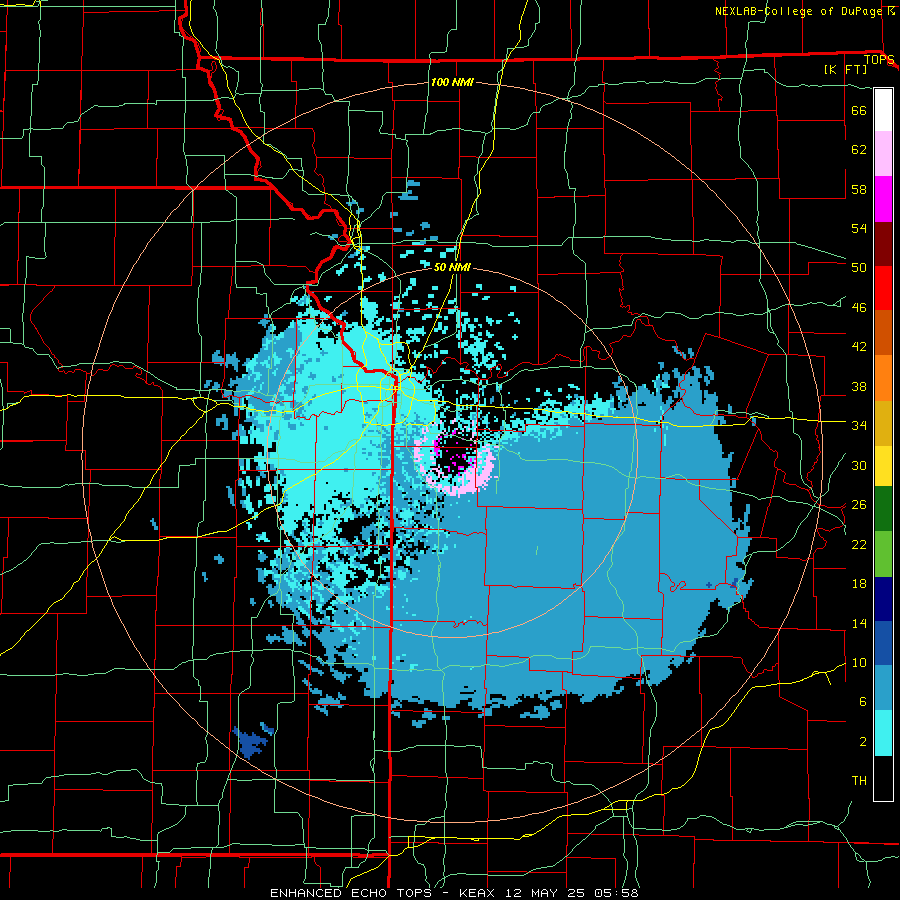Select the bright red legend swatch near 46
The image size is (900, 900).
point(883,288)
